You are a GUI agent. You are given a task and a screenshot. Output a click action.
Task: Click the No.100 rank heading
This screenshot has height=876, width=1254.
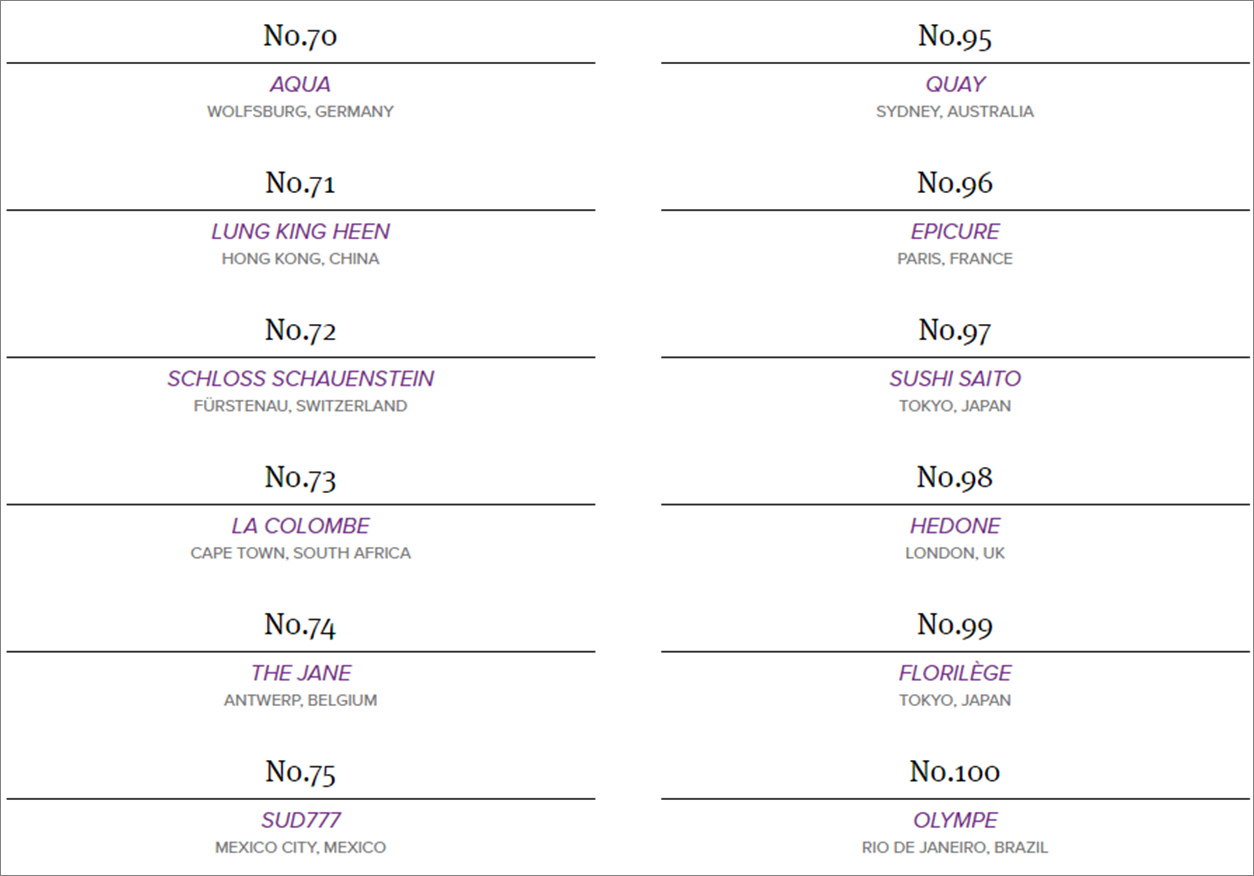click(x=955, y=772)
